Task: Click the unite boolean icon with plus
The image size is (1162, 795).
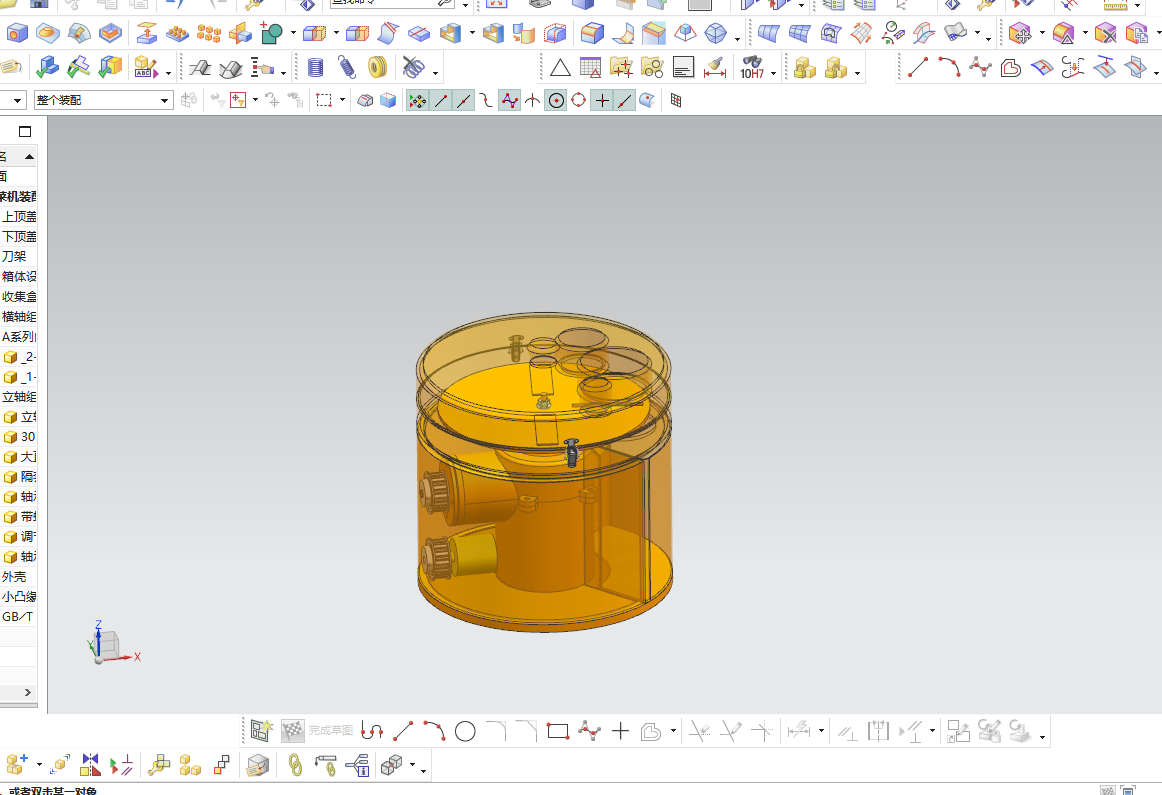Action: pyautogui.click(x=272, y=33)
